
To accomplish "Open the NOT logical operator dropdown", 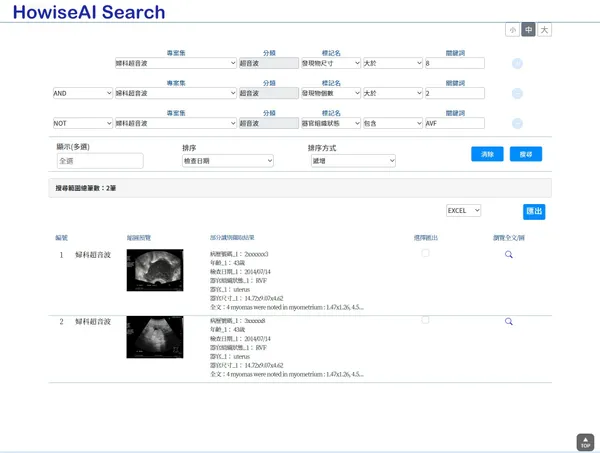I will coord(83,123).
